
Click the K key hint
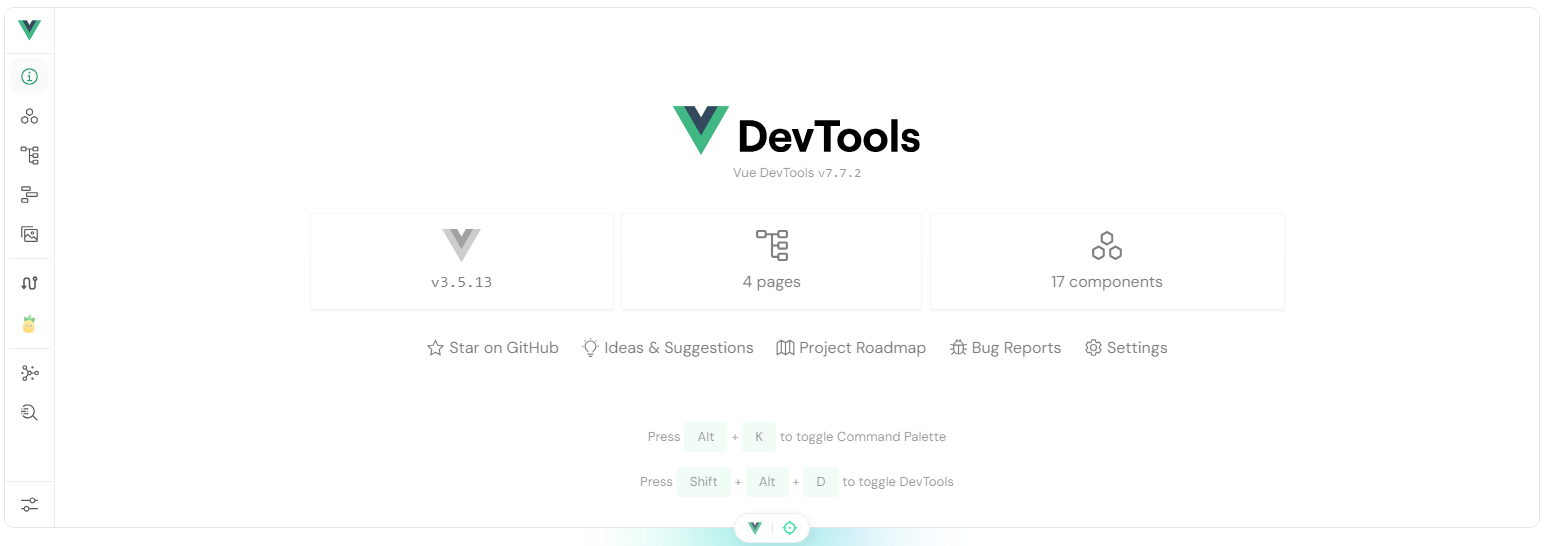point(759,437)
